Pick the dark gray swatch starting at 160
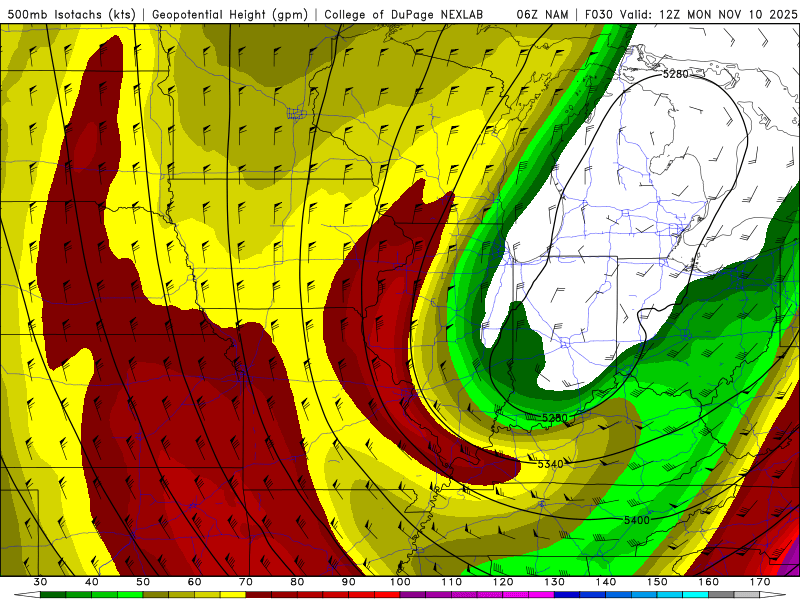This screenshot has width=800, height=600. click(721, 595)
